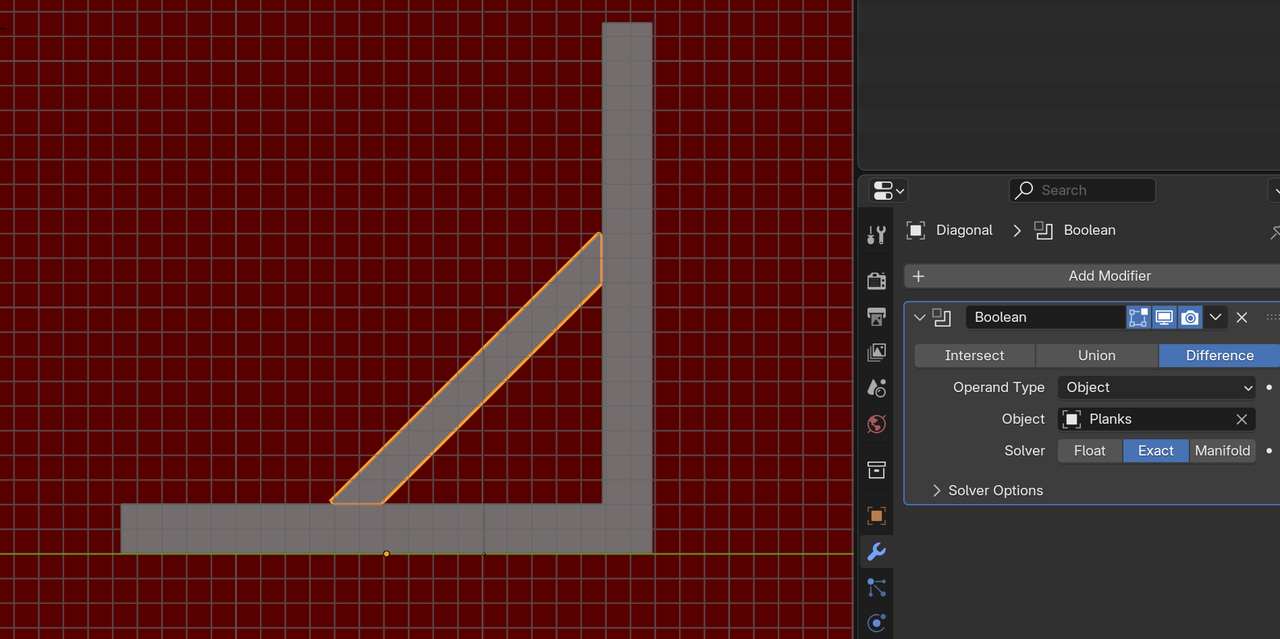The width and height of the screenshot is (1280, 639).
Task: Switch boolean operation to Intersect
Action: [974, 355]
